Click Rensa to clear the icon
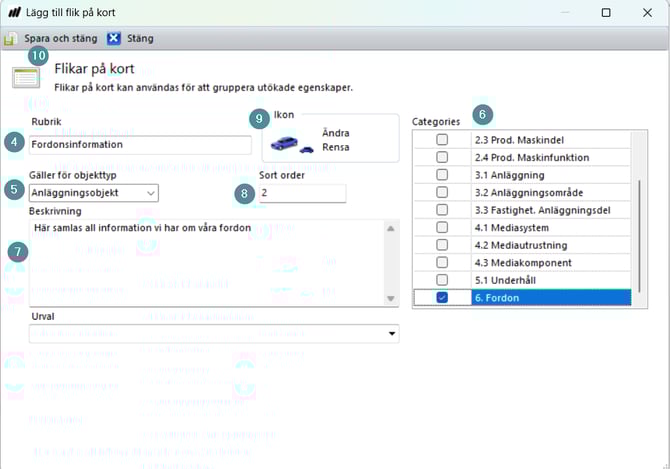Viewport: 670px width, 469px height. (x=335, y=147)
